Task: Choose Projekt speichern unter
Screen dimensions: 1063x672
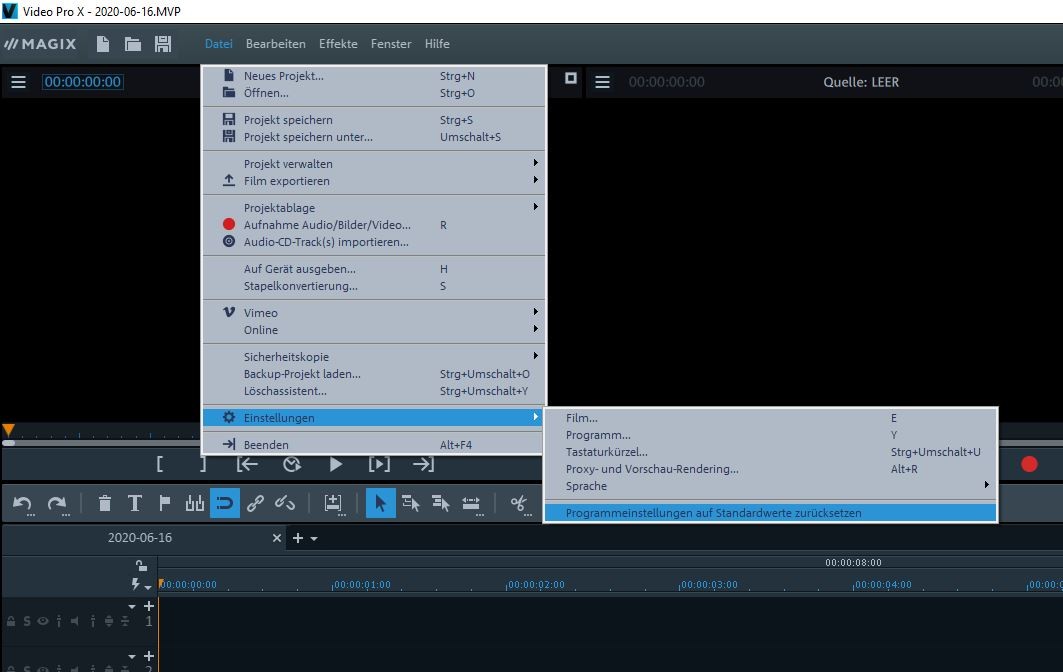Action: [x=374, y=137]
